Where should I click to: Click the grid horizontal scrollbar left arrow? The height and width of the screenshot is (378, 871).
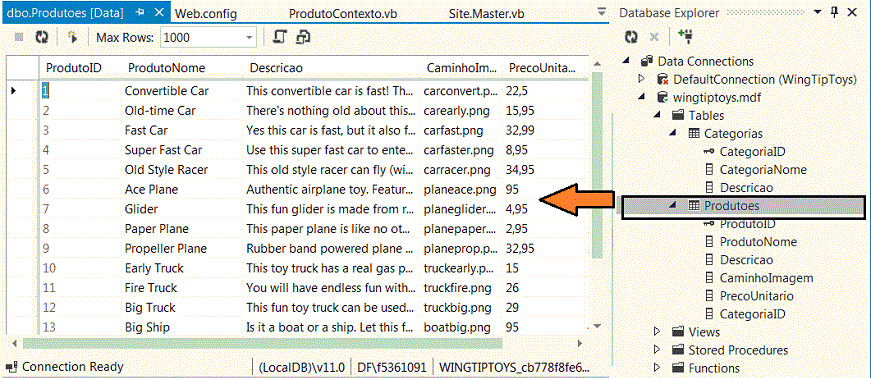13,344
